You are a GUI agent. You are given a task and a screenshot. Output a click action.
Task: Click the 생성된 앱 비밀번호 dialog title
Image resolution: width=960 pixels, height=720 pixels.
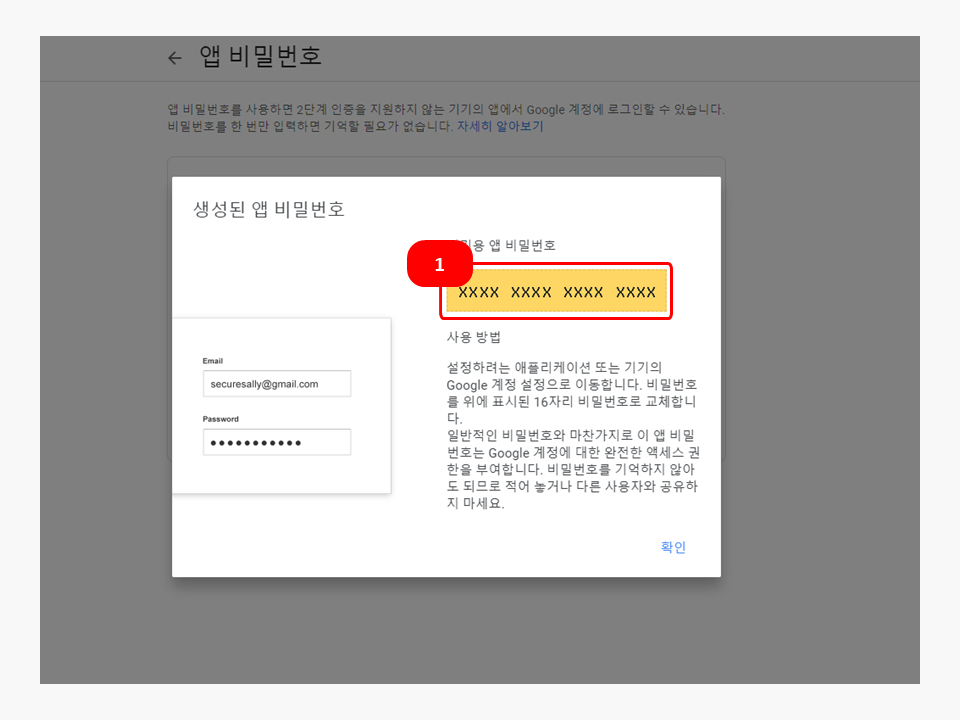point(269,210)
